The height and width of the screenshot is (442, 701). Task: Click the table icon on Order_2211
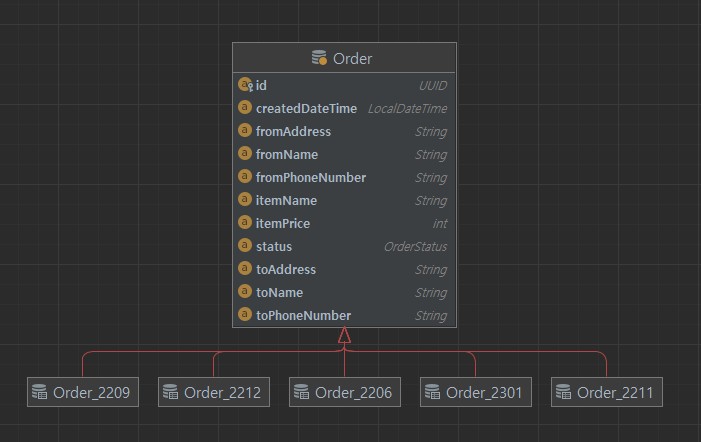click(x=564, y=392)
